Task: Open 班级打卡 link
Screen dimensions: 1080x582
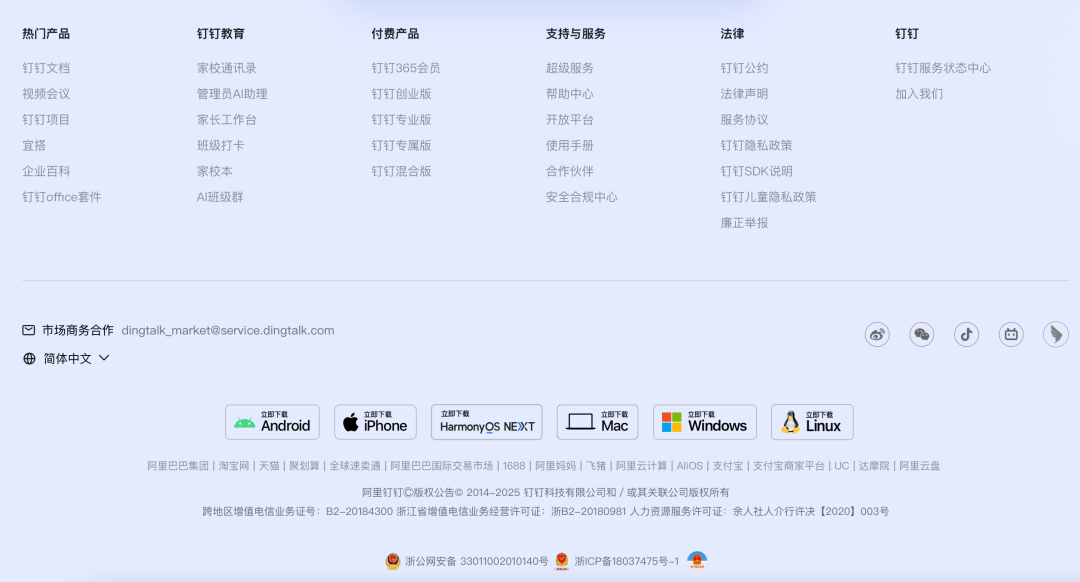Action: (x=220, y=145)
